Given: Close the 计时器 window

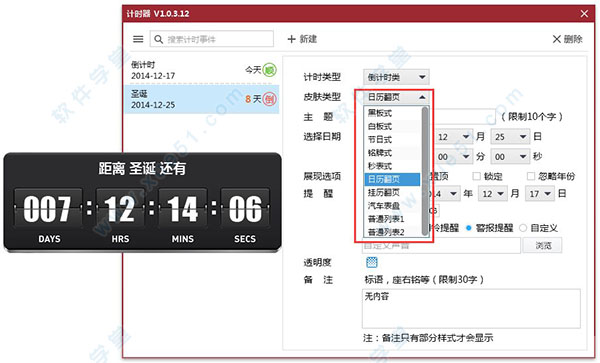Looking at the screenshot, I should point(584,14).
